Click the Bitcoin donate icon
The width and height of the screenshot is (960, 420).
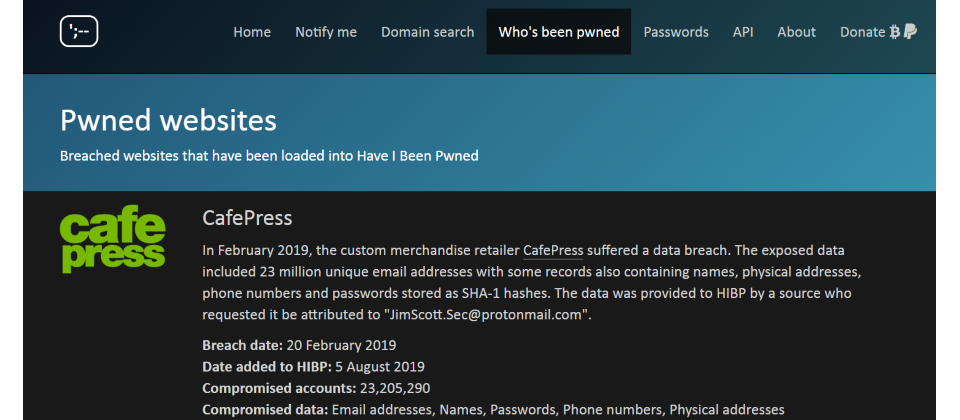895,32
